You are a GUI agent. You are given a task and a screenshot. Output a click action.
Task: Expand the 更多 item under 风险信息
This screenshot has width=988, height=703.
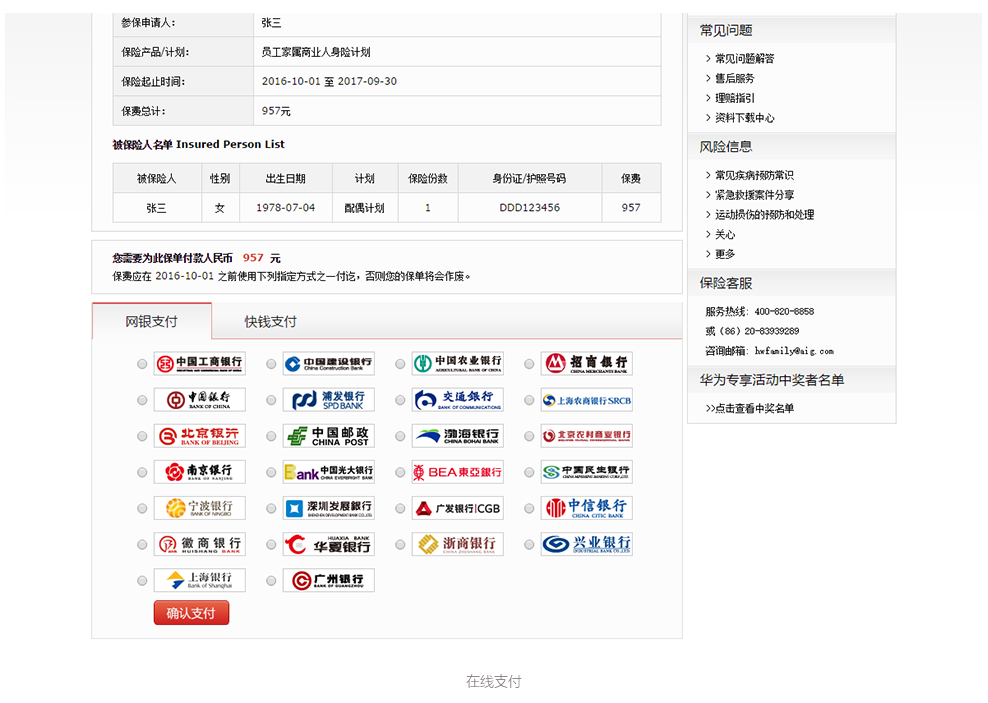pyautogui.click(x=725, y=254)
